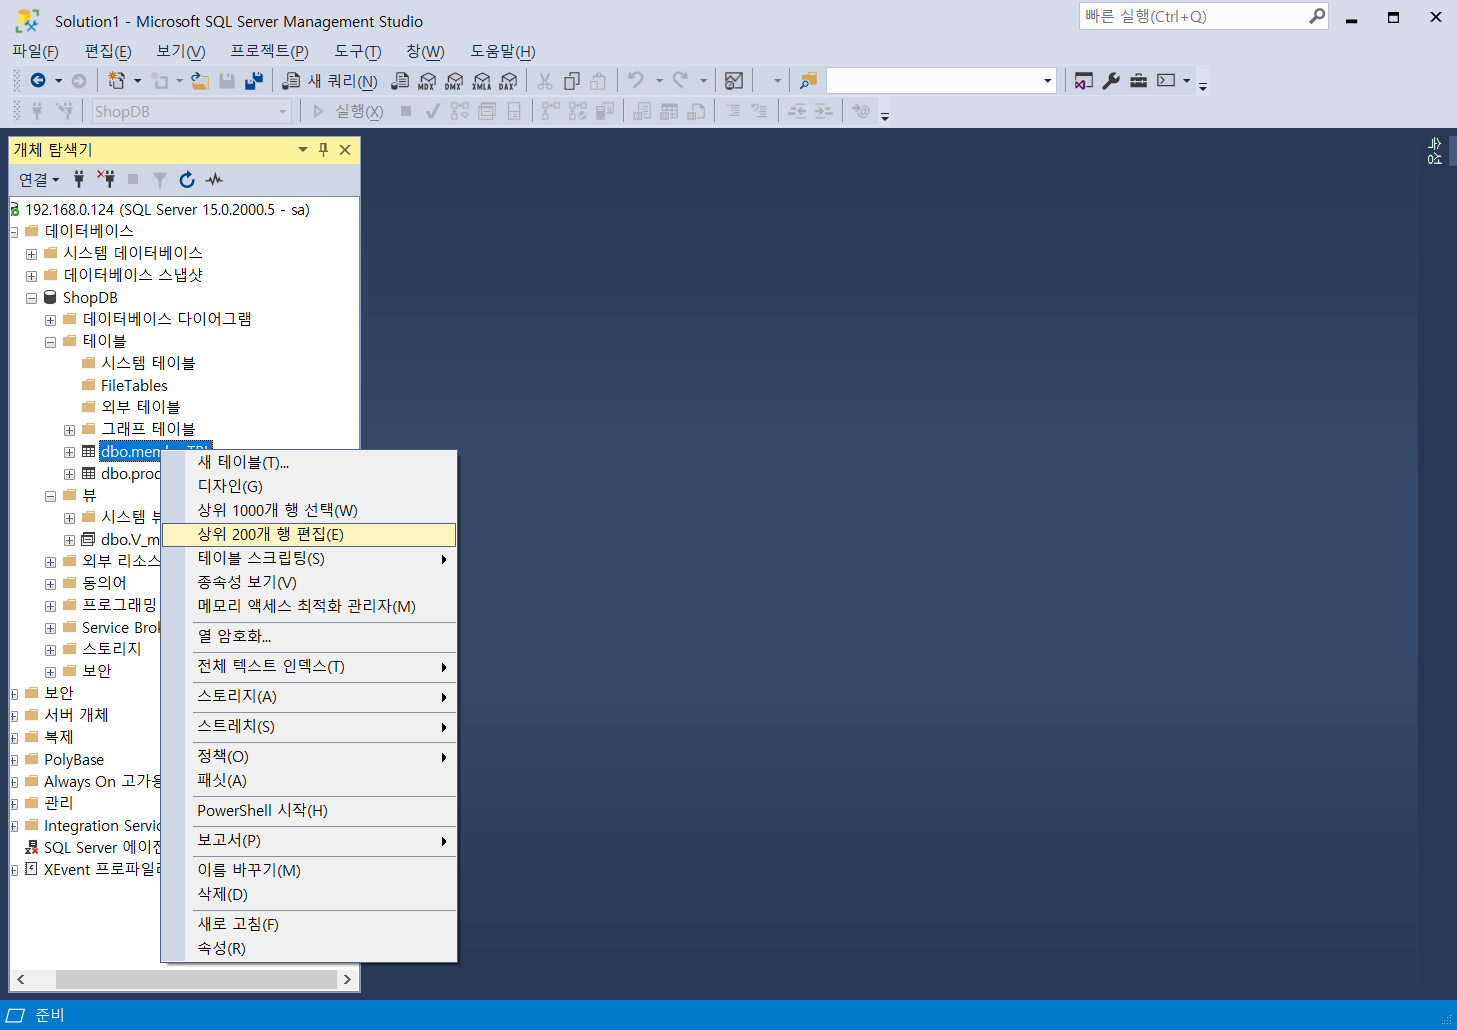The width and height of the screenshot is (1457, 1030).
Task: Choose 종속성 보기(V) menu entry
Action: (309, 582)
